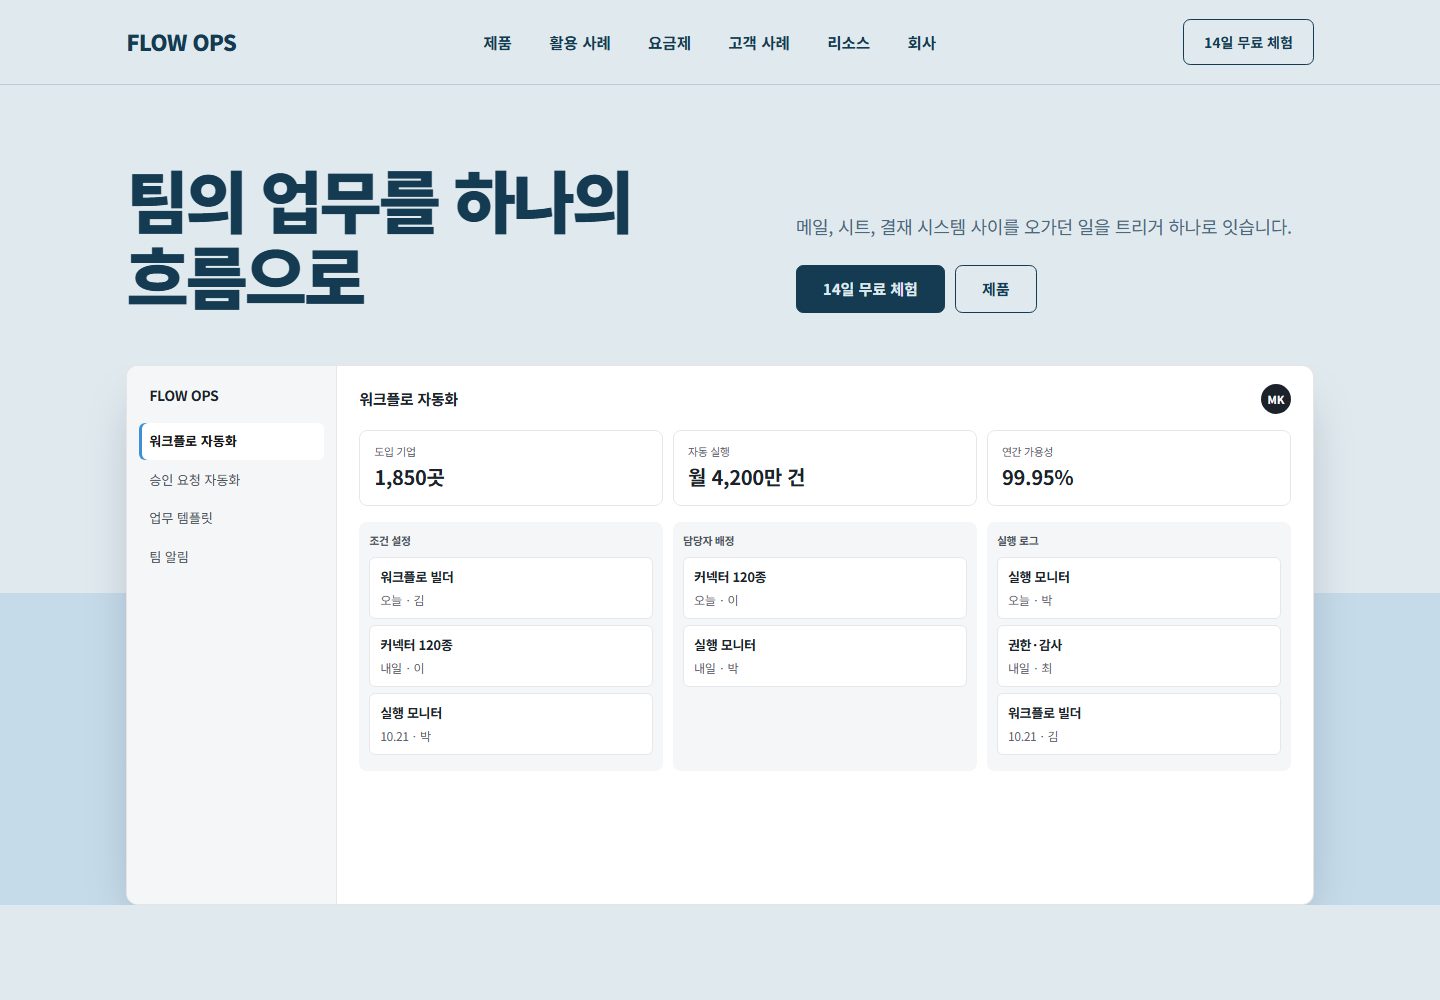Click the hero headline 팀의 업무를 하나의 흐름으로
Screen dimensions: 1440x1000
[x=380, y=239]
